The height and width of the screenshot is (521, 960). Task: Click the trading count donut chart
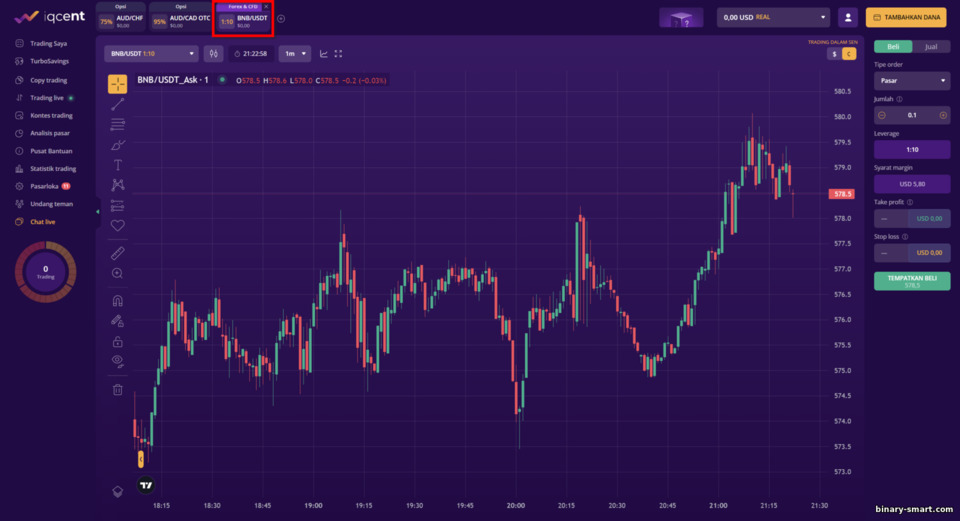coord(45,272)
